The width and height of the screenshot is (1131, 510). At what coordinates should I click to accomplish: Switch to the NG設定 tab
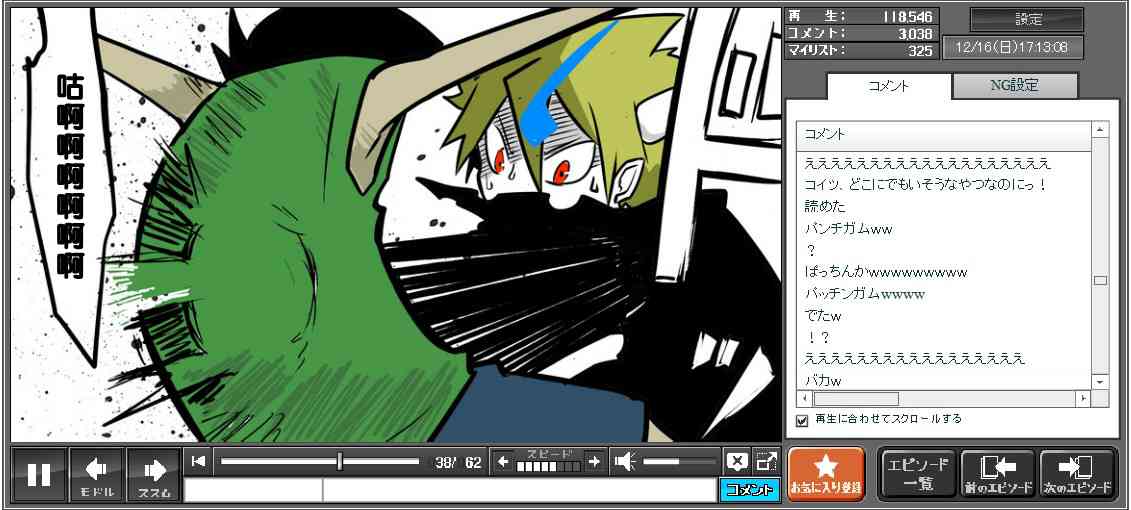[1014, 86]
